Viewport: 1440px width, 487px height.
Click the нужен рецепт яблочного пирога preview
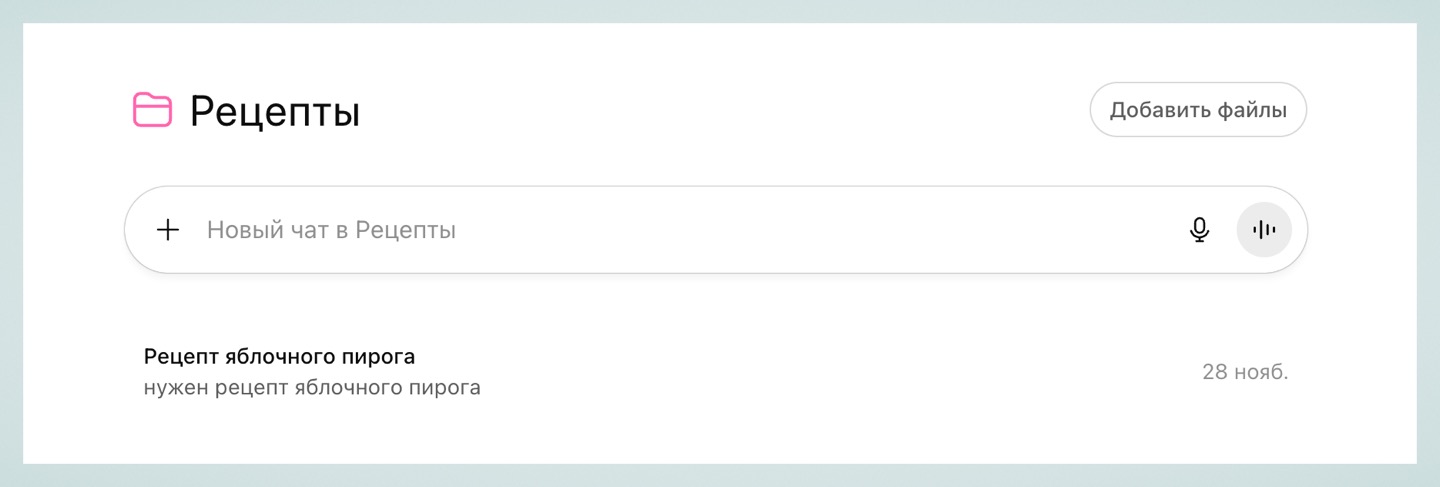(x=312, y=387)
